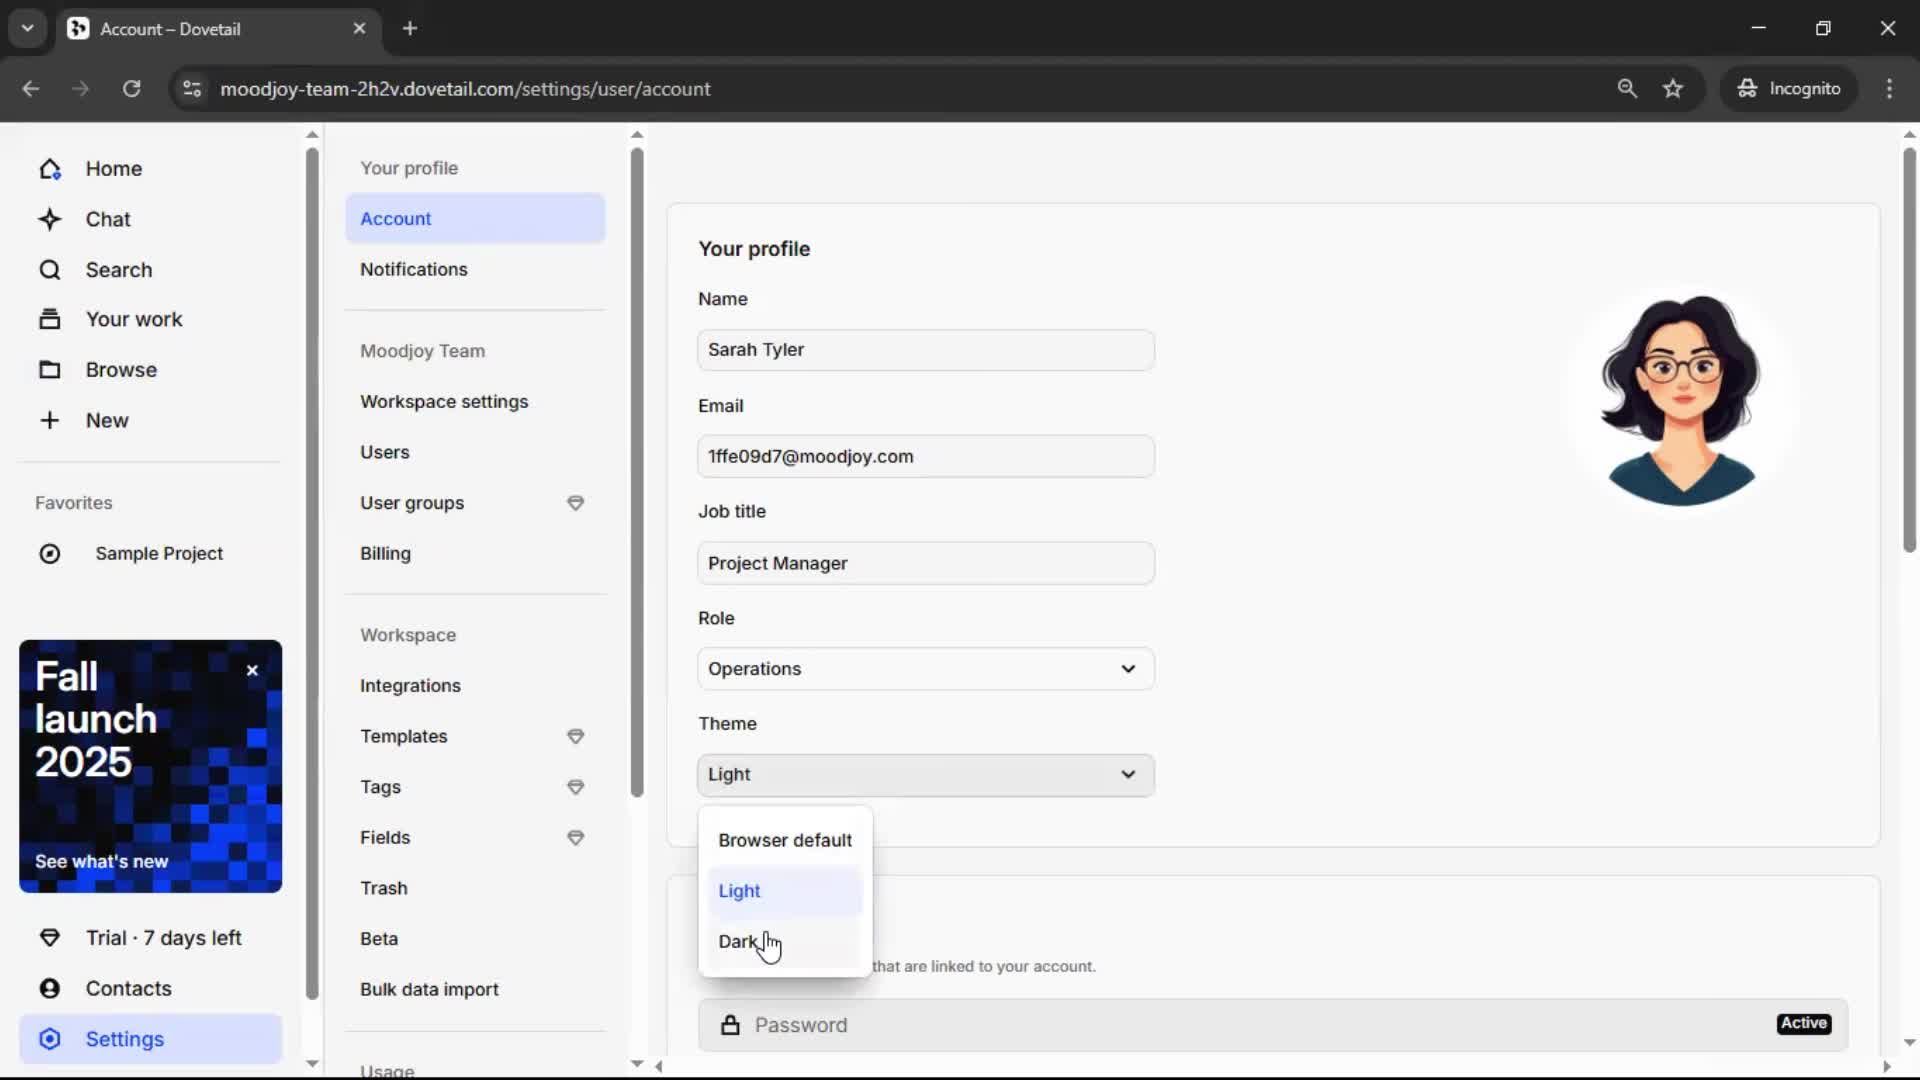Open Your work inbox icon
This screenshot has height=1080, width=1920.
click(x=50, y=319)
